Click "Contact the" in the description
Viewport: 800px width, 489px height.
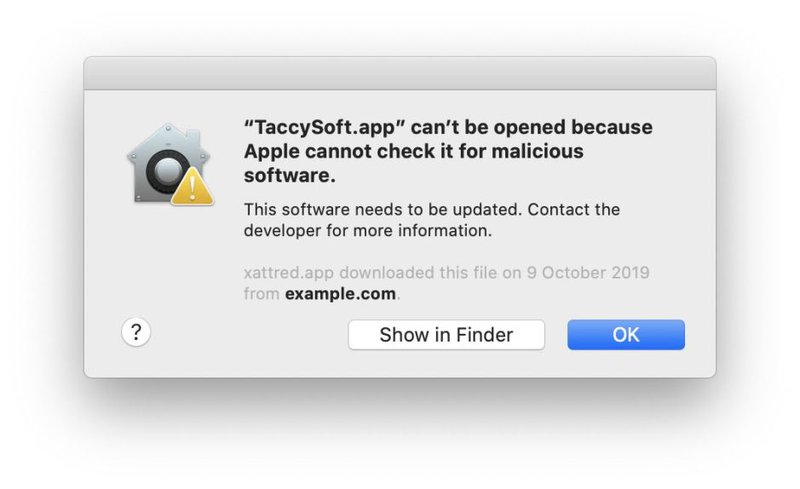pyautogui.click(x=573, y=209)
